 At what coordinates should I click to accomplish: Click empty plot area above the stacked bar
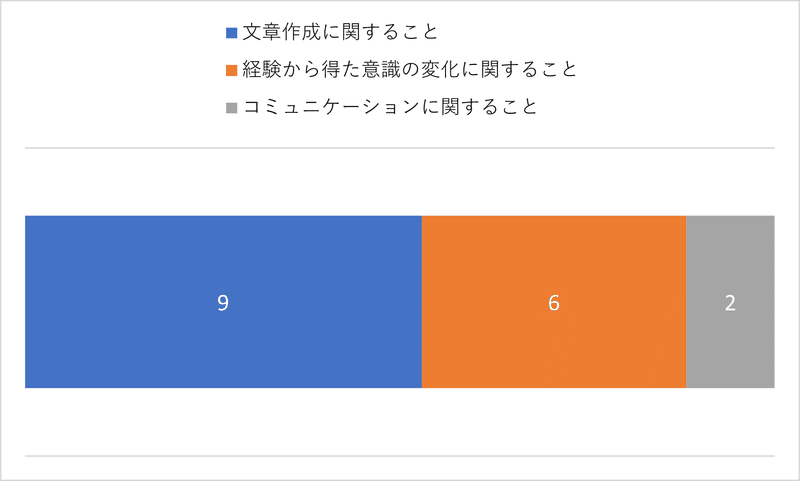[x=399, y=182]
